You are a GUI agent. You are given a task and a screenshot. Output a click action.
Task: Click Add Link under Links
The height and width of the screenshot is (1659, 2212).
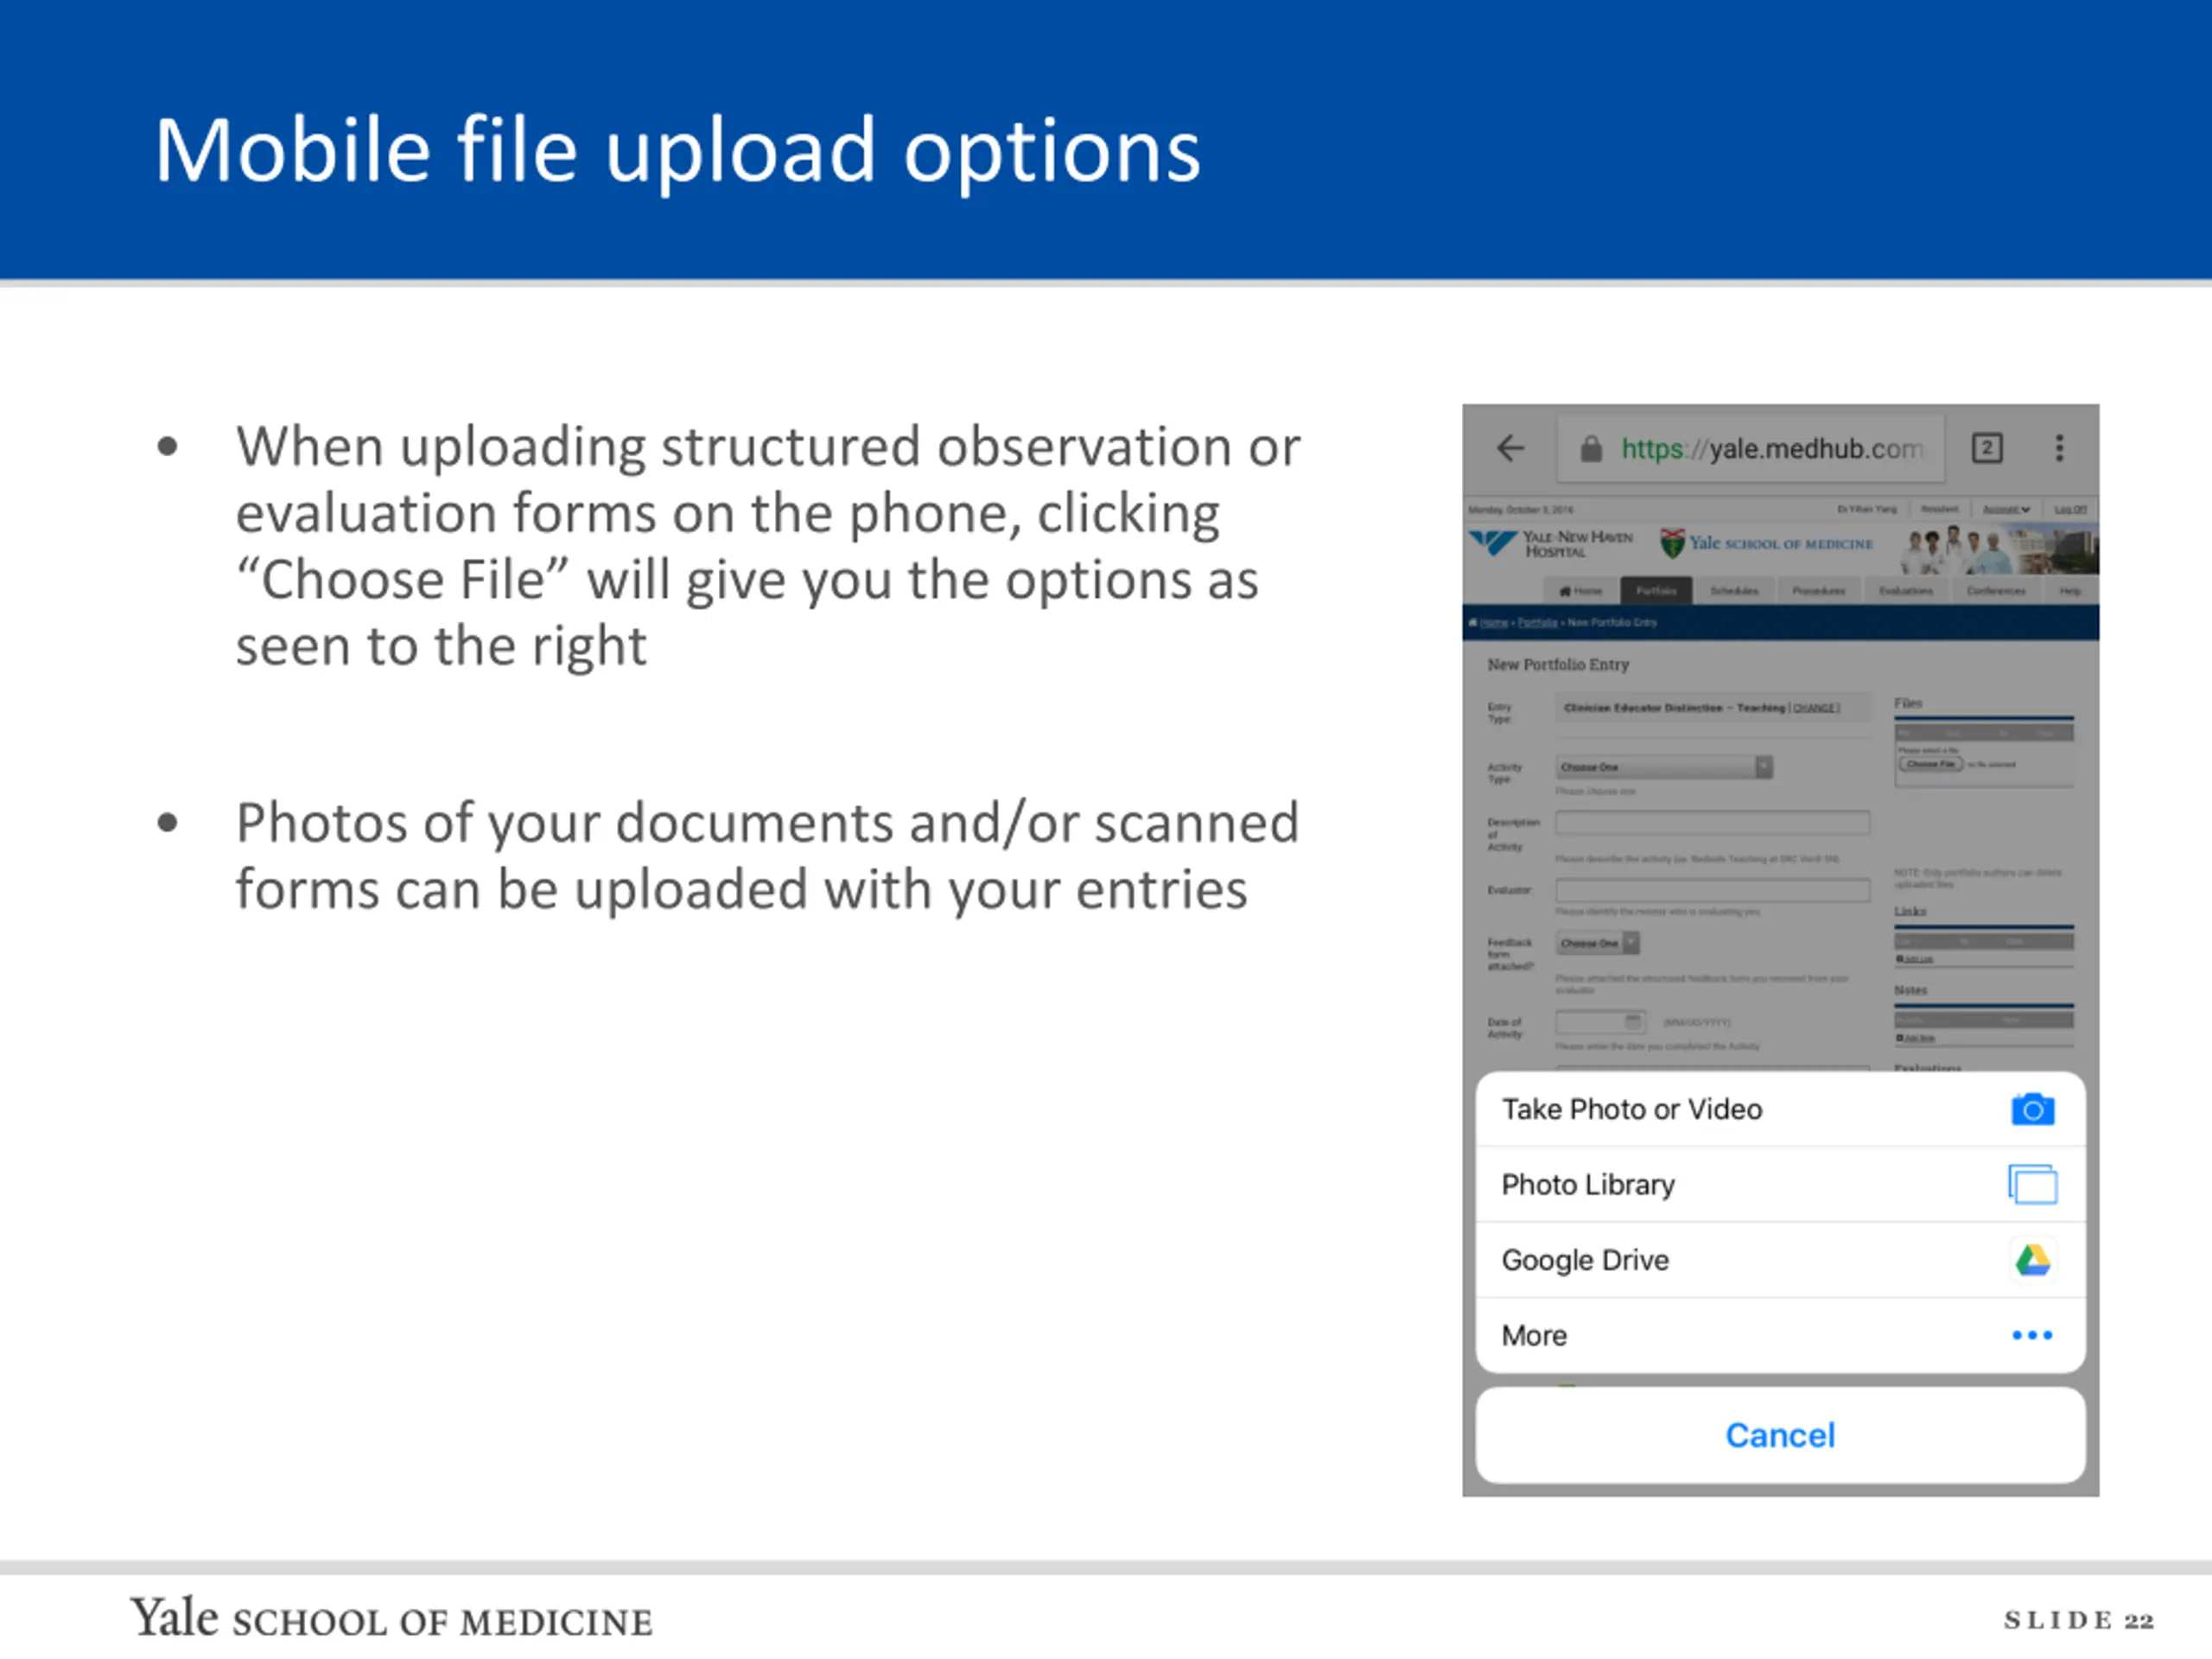pos(1914,959)
